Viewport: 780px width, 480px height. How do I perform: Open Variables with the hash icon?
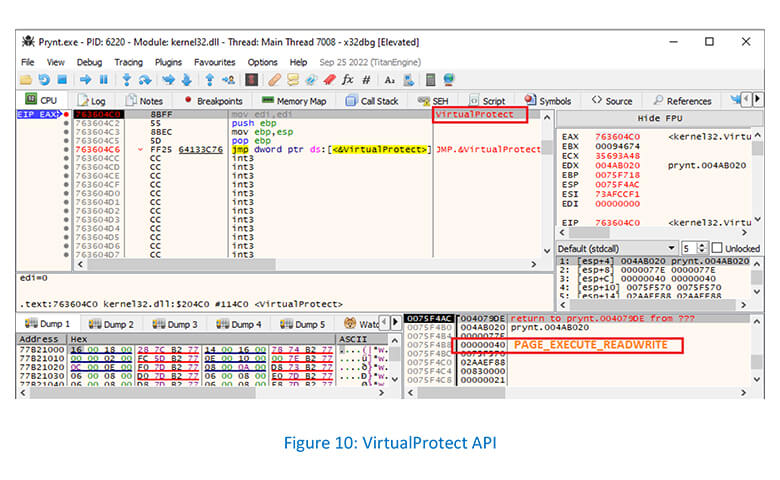pos(367,80)
